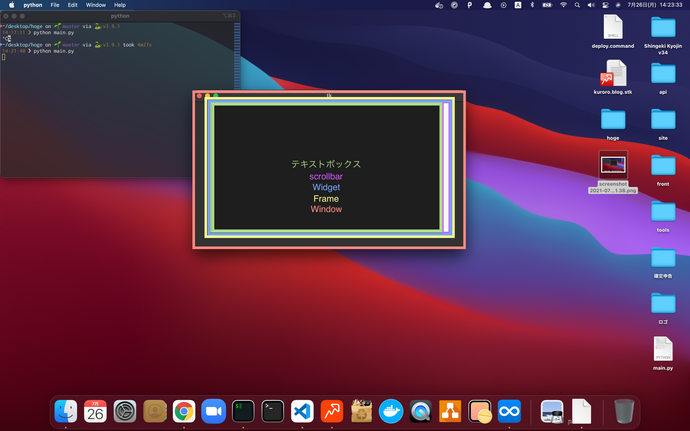Click inside the tk window text box
Viewport: 690px width, 431px height.
tap(327, 167)
